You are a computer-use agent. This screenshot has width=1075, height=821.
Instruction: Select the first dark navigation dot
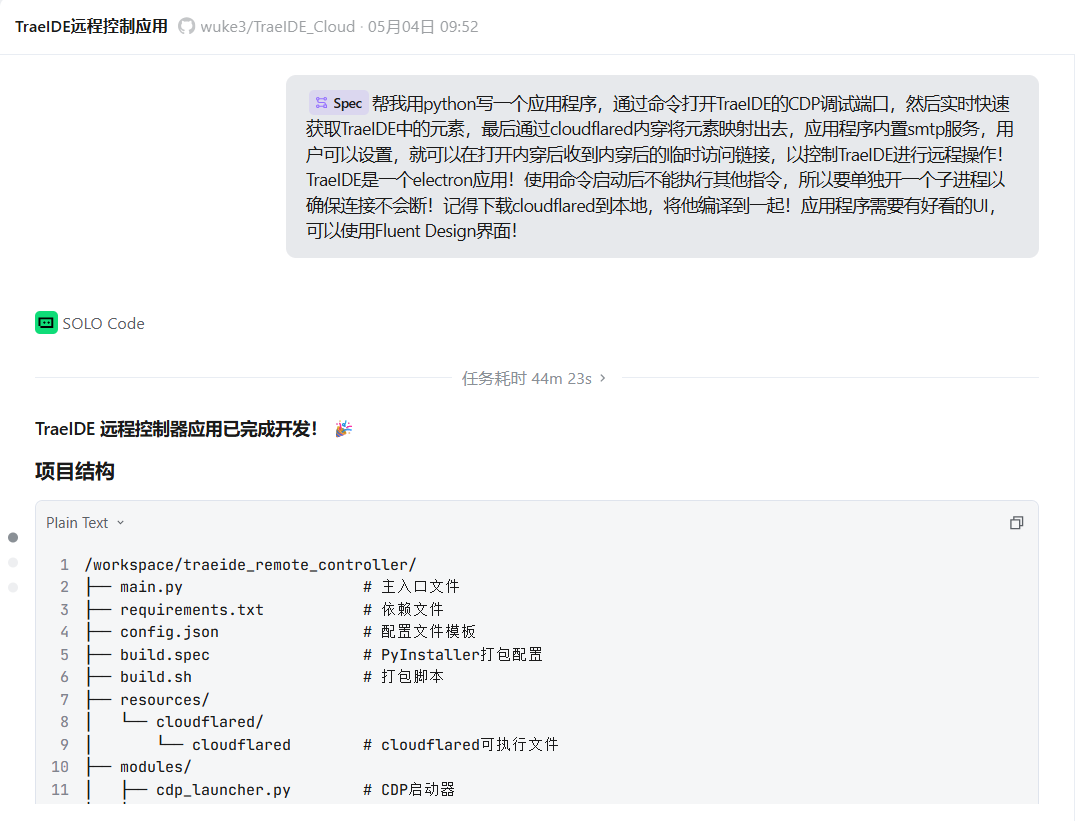click(12, 537)
